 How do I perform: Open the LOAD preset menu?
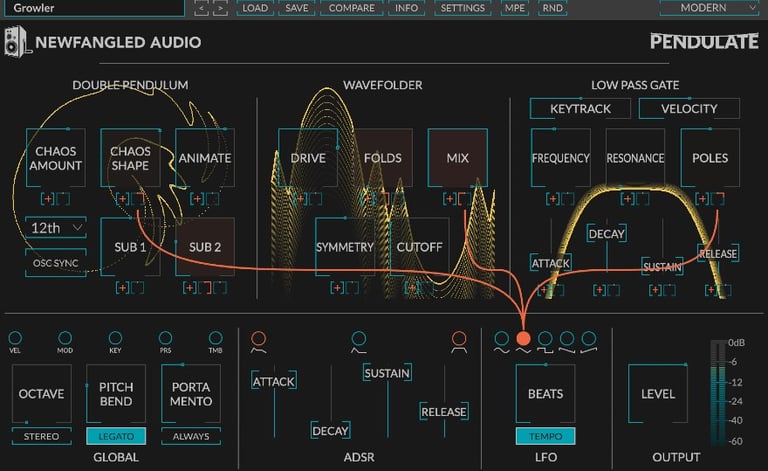click(255, 8)
